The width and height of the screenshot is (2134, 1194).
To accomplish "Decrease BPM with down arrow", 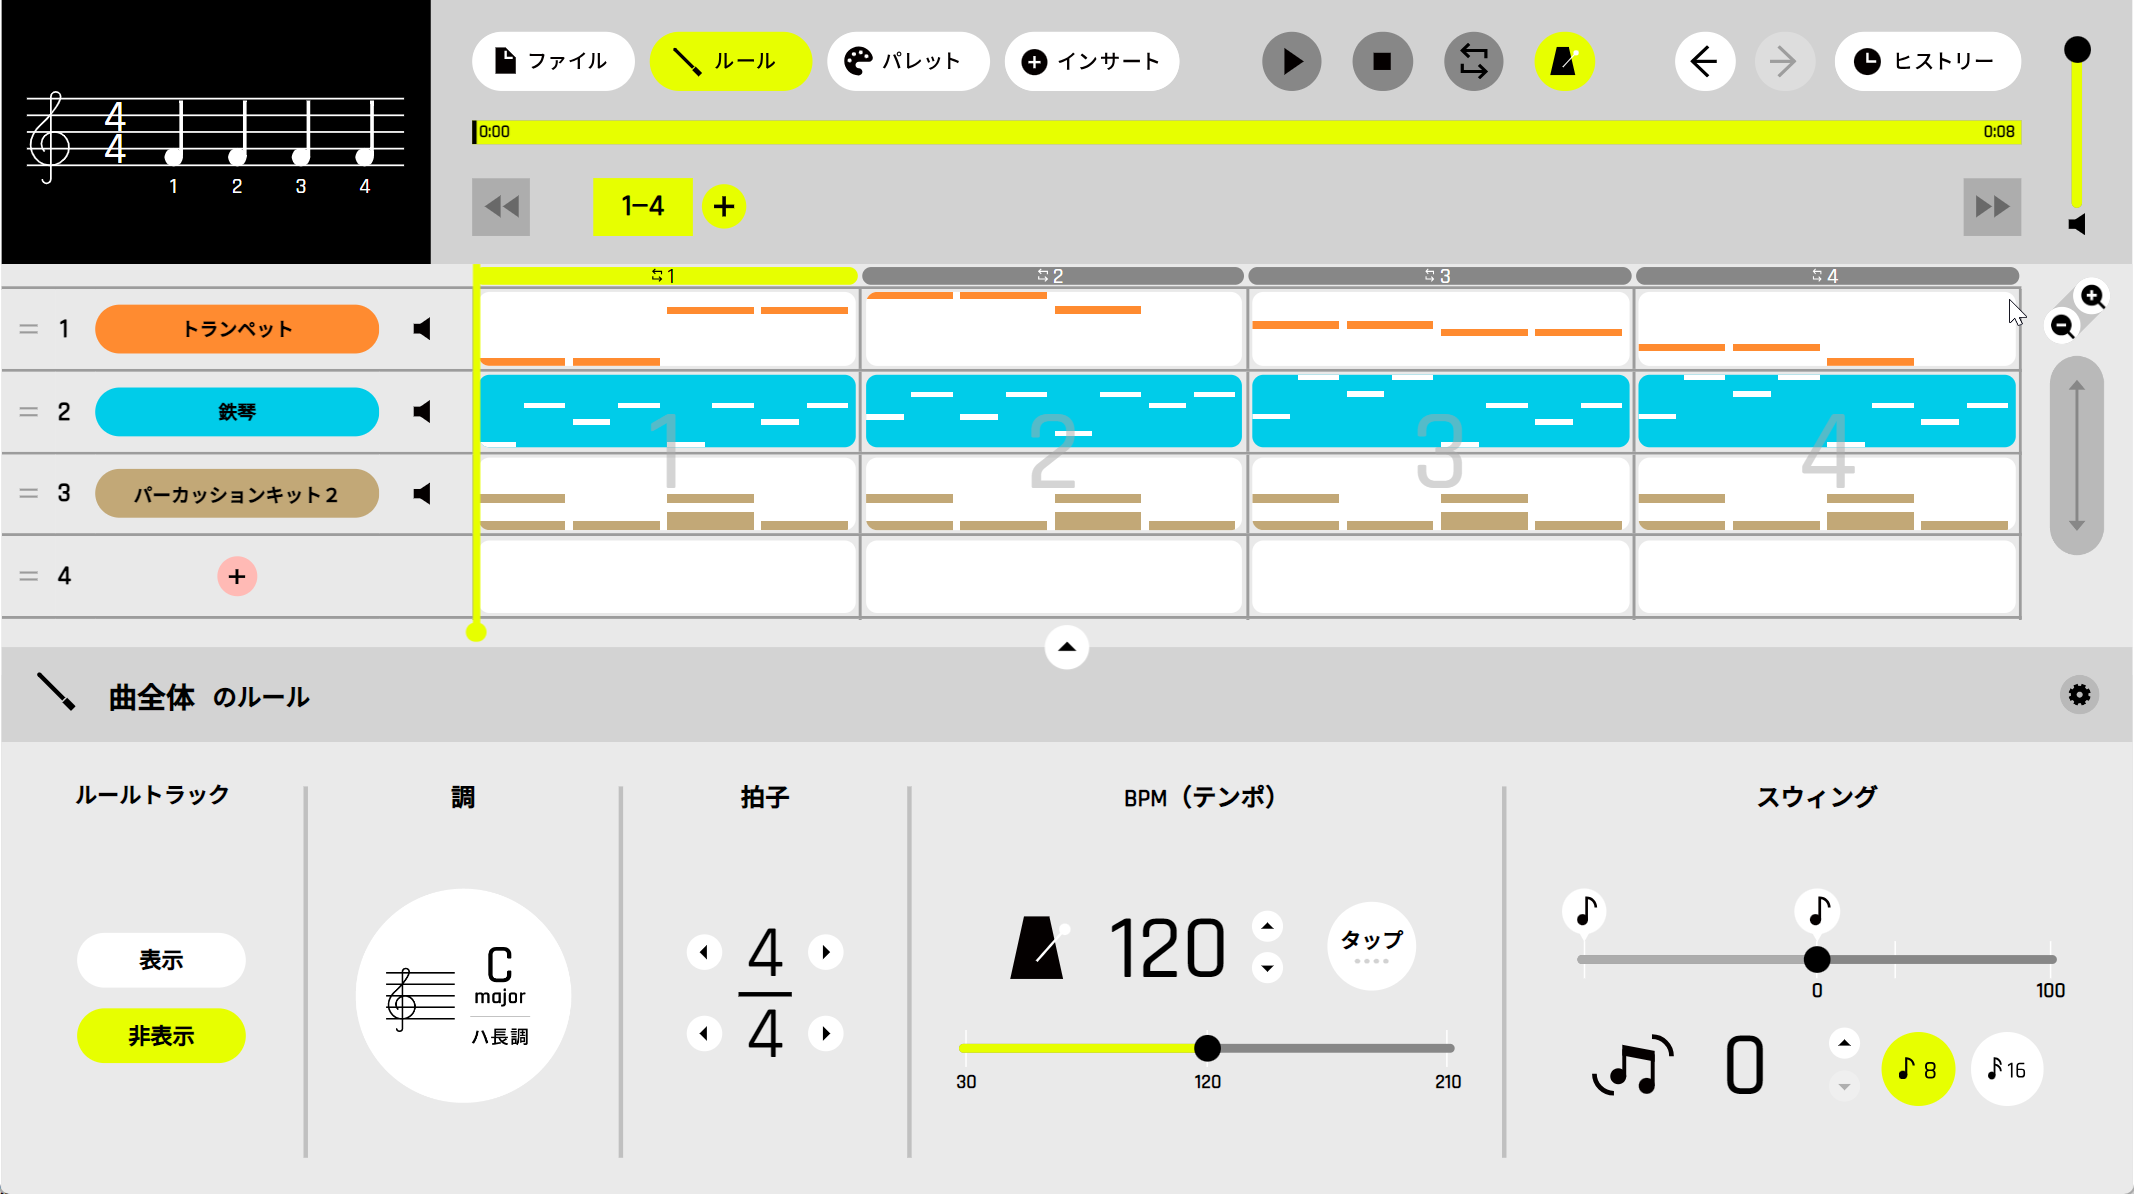I will (1267, 968).
